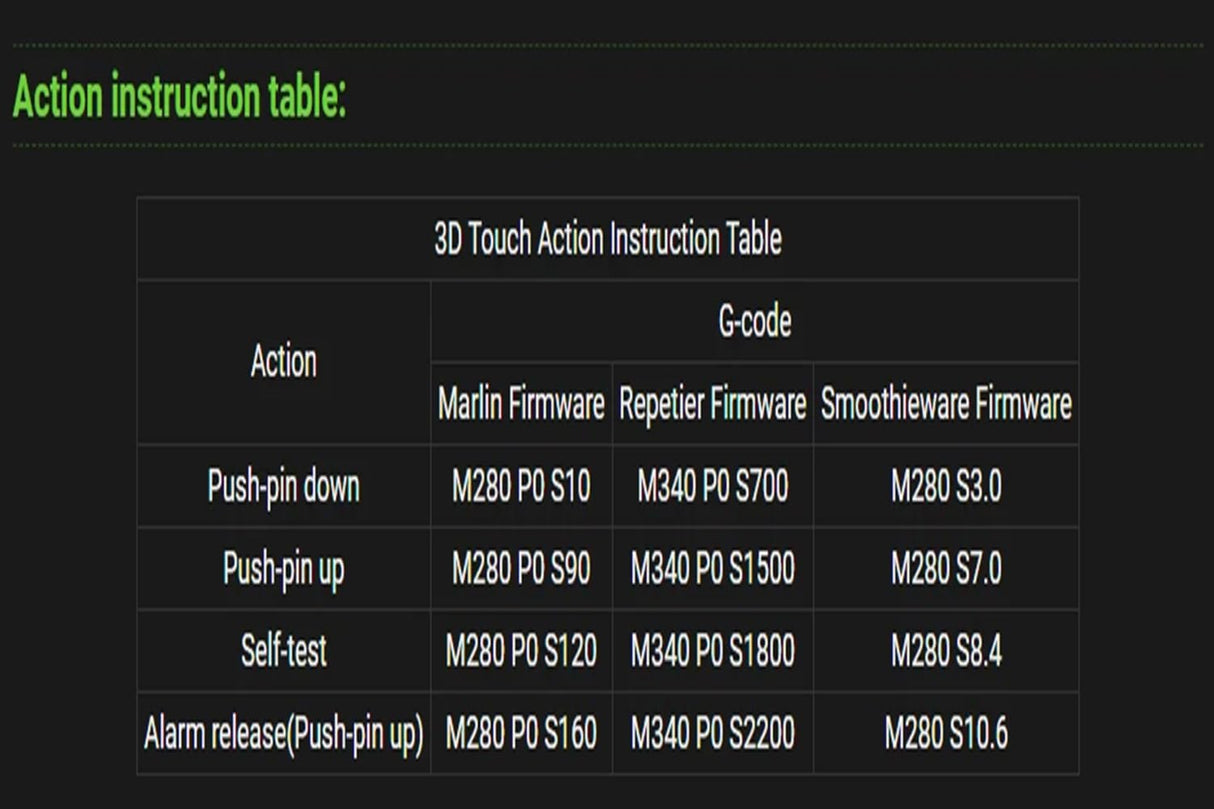
Task: Click the 'M280 S3.0' Smoothieware code
Action: click(x=946, y=487)
